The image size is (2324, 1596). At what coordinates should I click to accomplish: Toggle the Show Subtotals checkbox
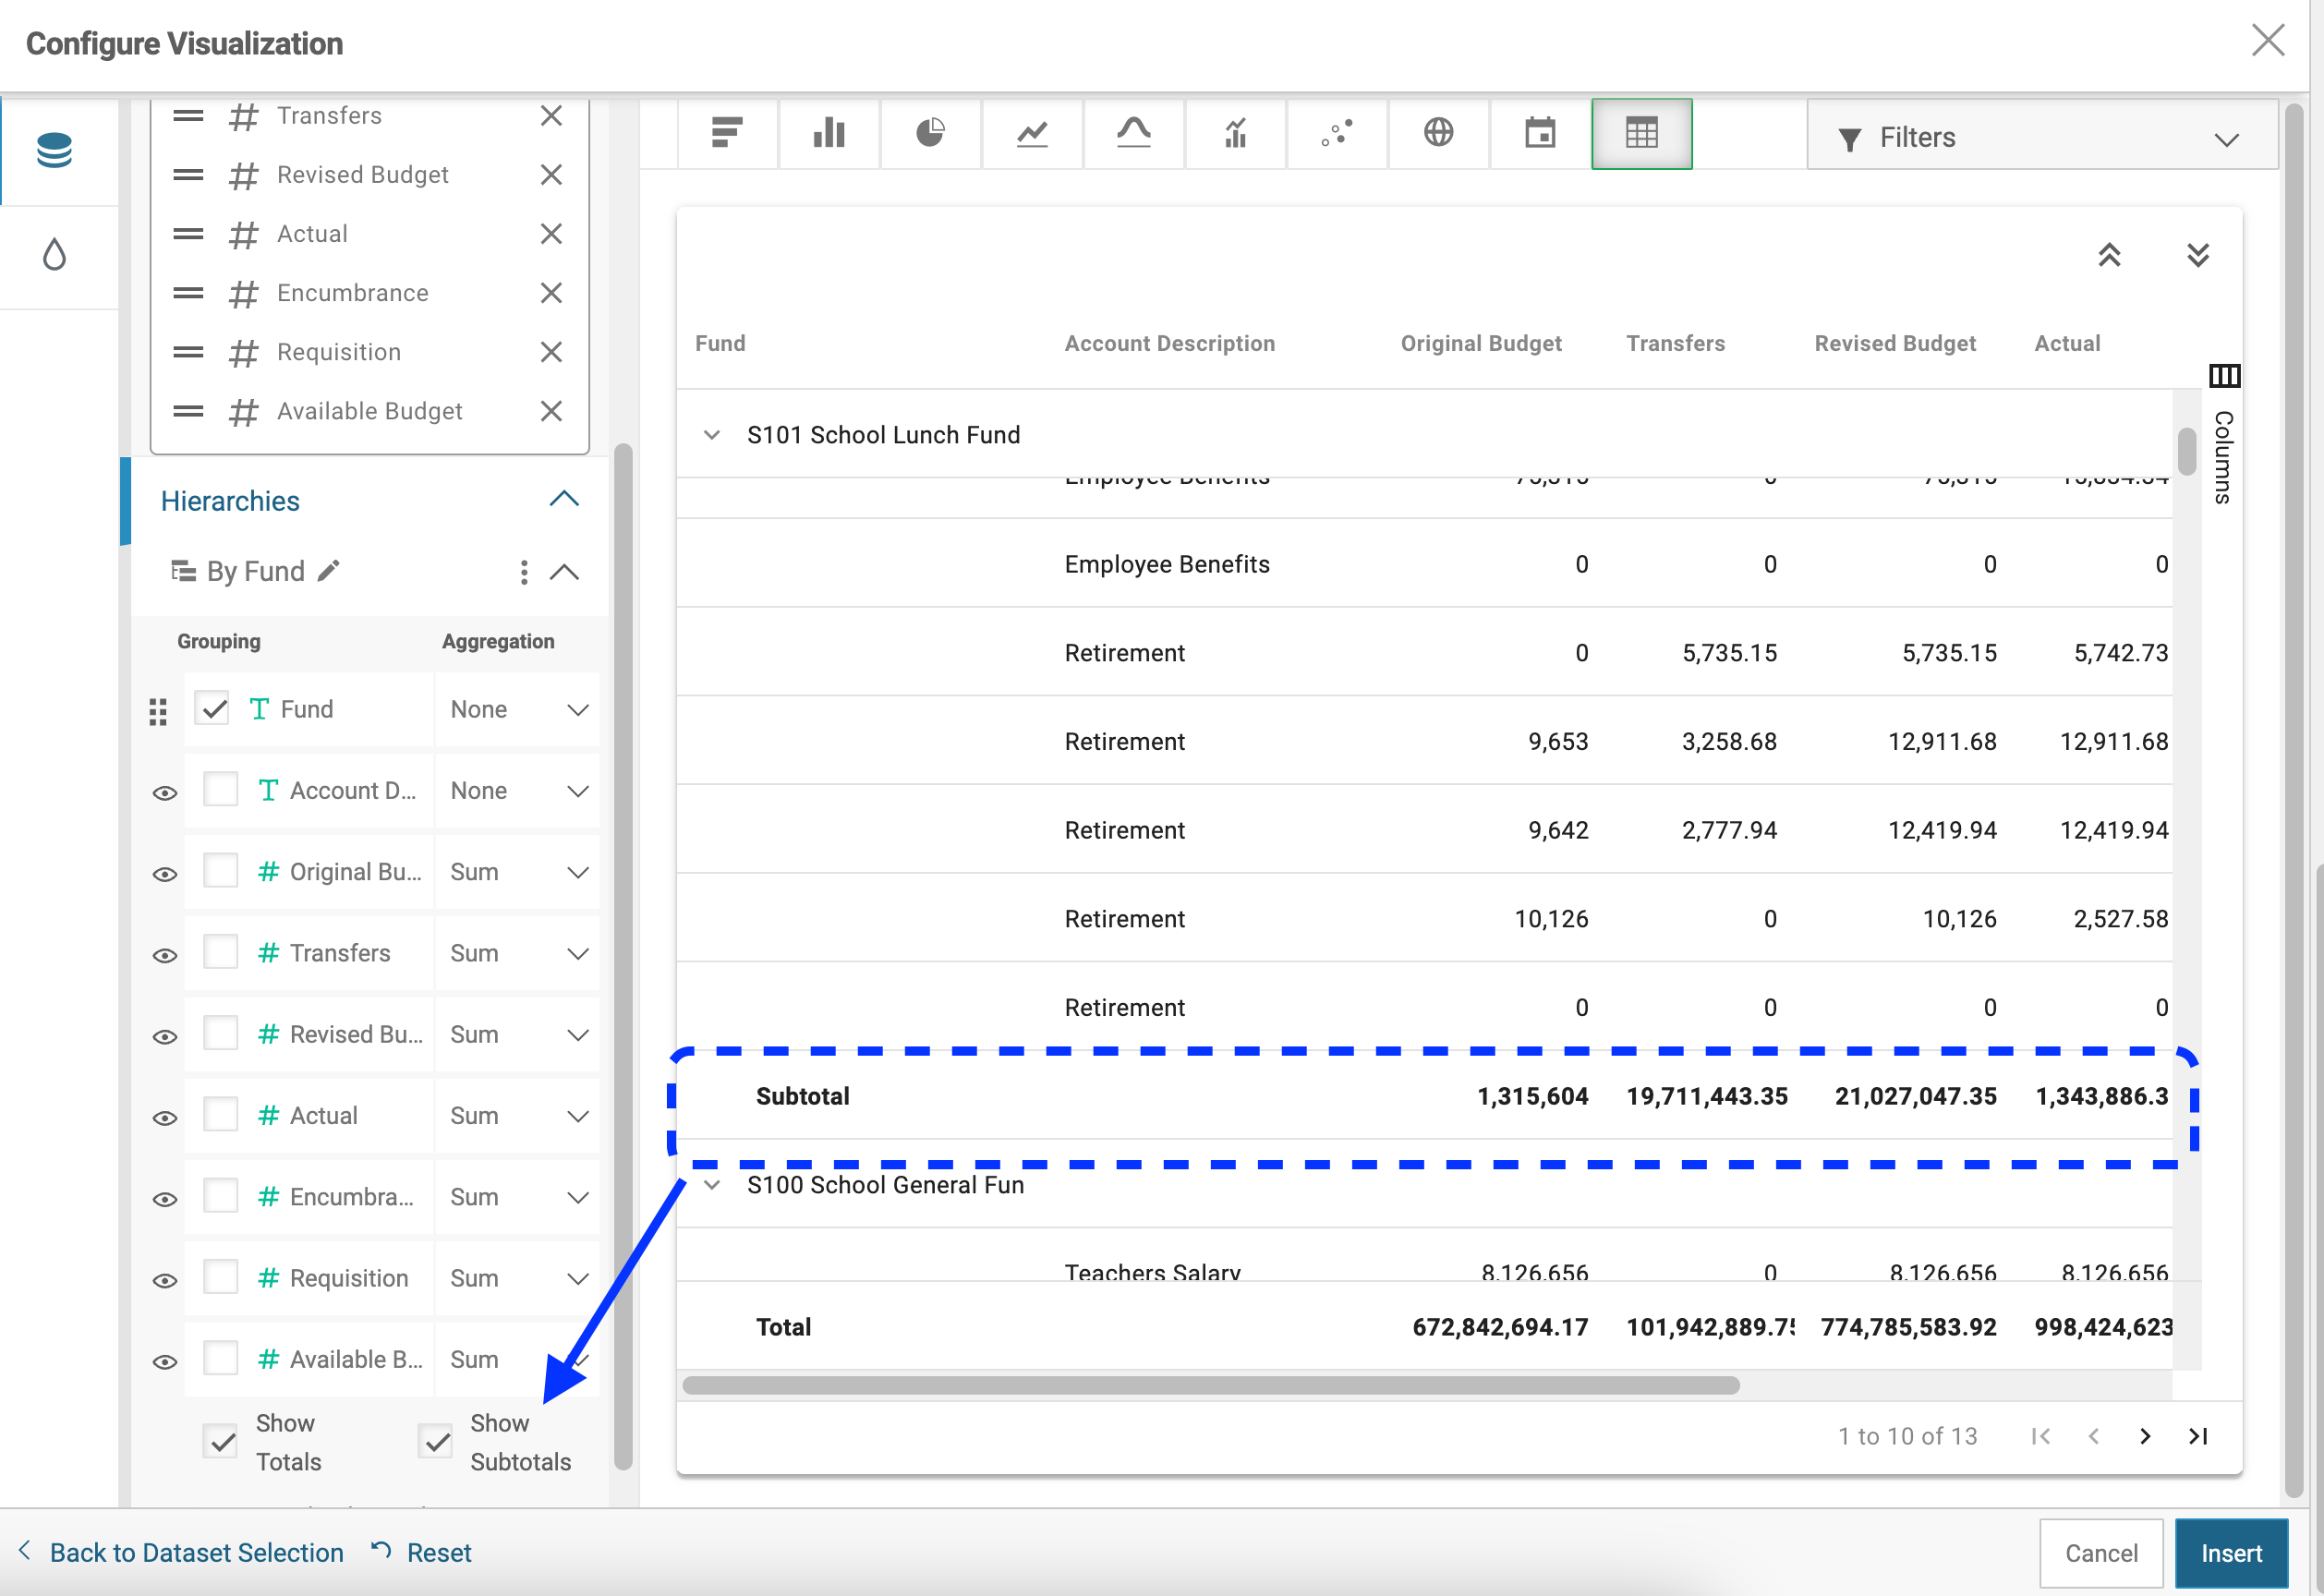[x=435, y=1442]
